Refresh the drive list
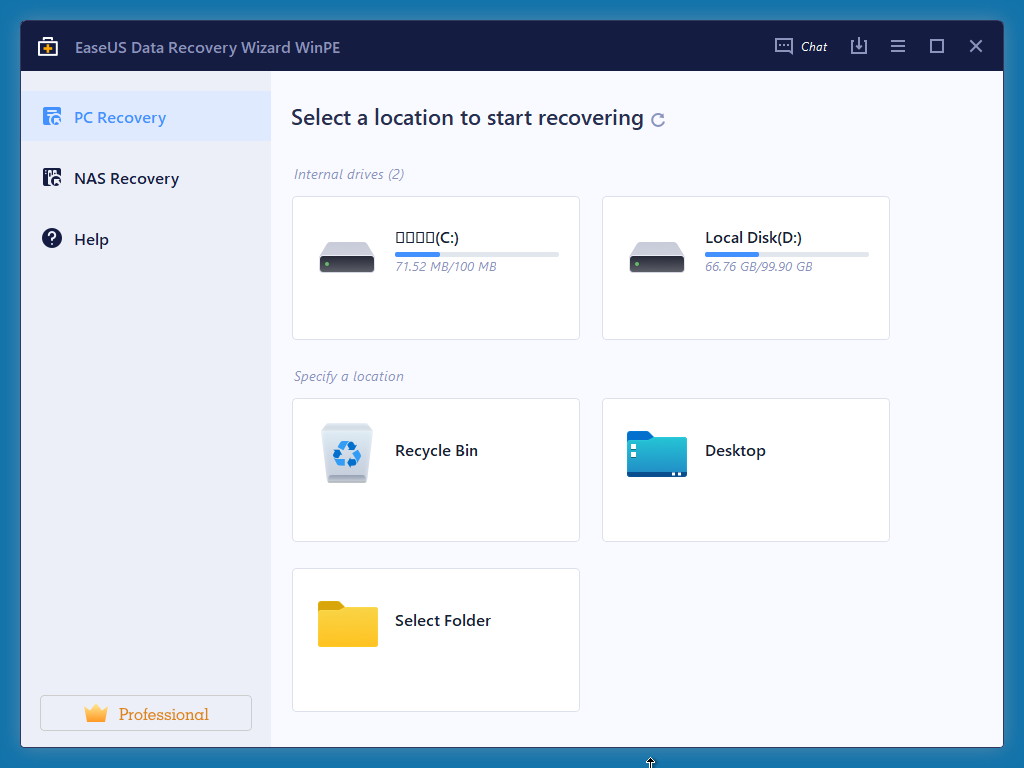The width and height of the screenshot is (1024, 768). (658, 120)
